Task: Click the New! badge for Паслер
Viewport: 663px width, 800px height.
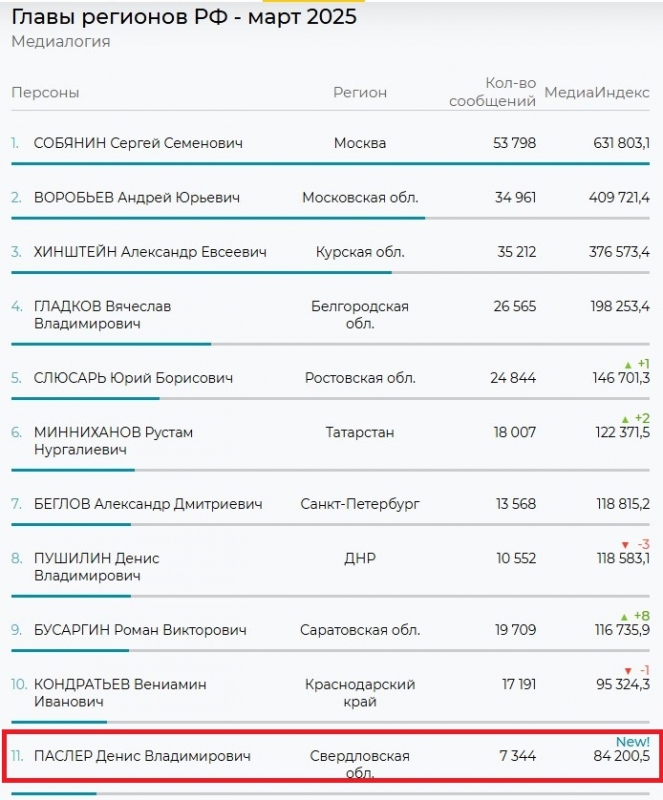Action: tap(632, 742)
